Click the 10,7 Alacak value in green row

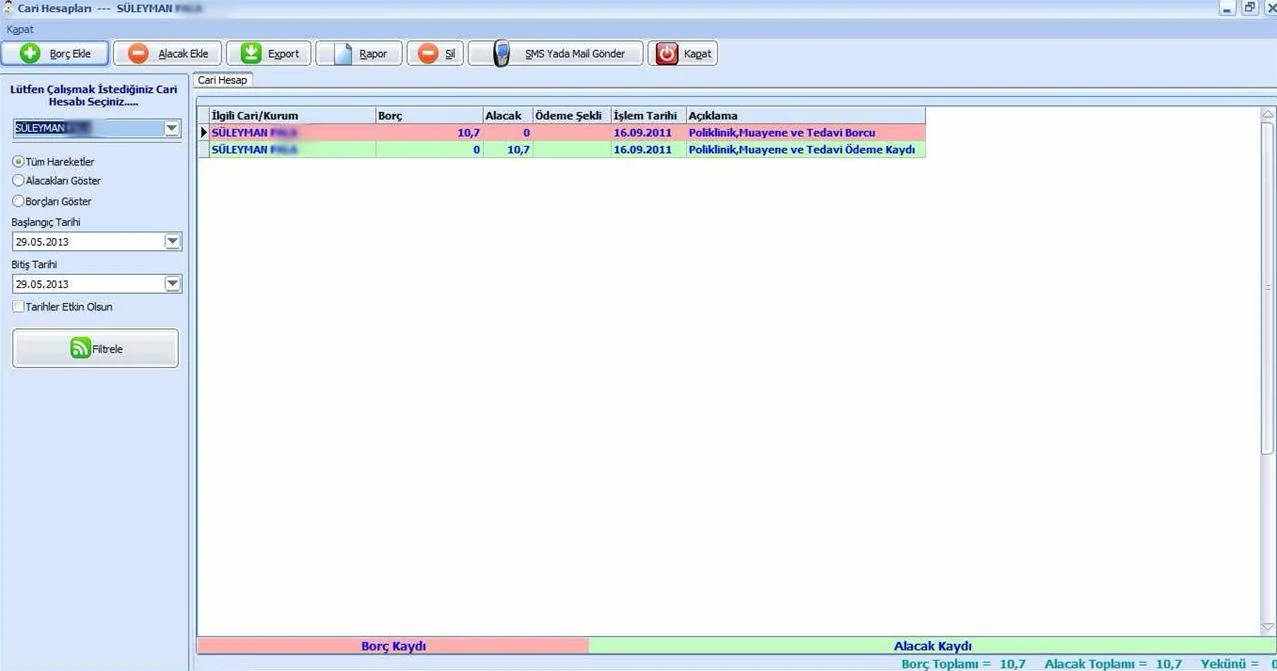tap(518, 150)
